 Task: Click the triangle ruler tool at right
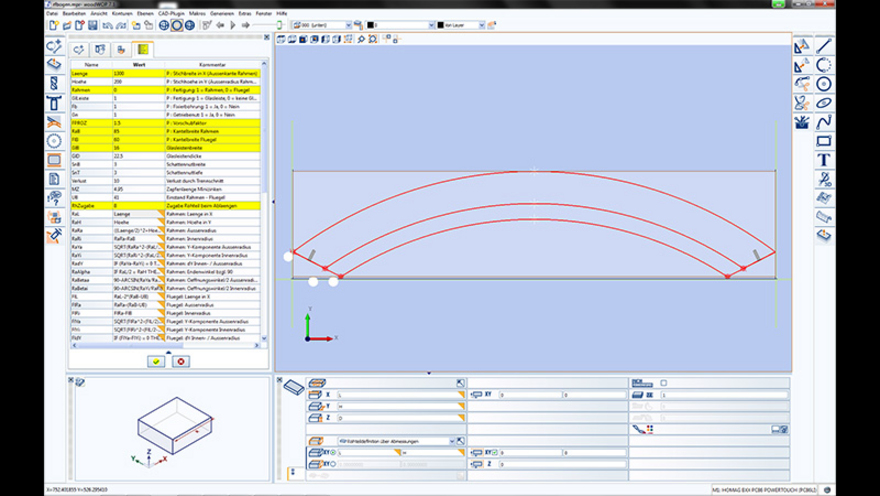803,46
